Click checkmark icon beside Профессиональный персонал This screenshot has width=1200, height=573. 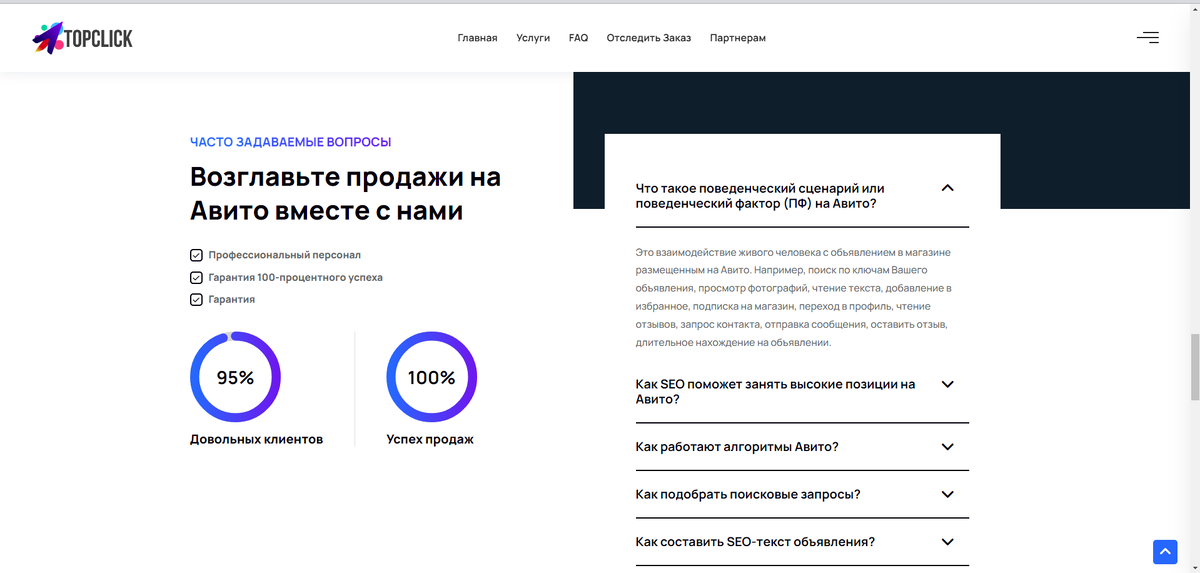pyautogui.click(x=196, y=255)
